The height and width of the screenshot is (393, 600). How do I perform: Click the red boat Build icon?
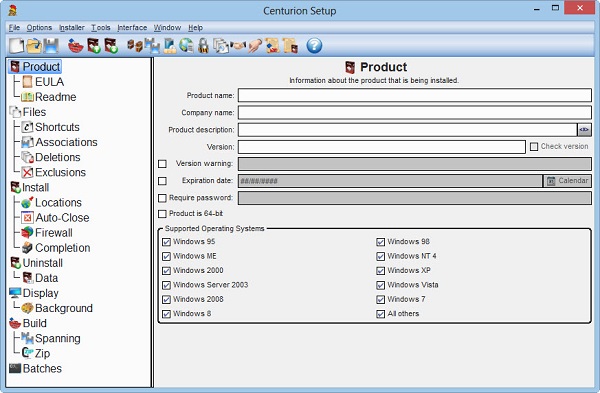(76, 46)
